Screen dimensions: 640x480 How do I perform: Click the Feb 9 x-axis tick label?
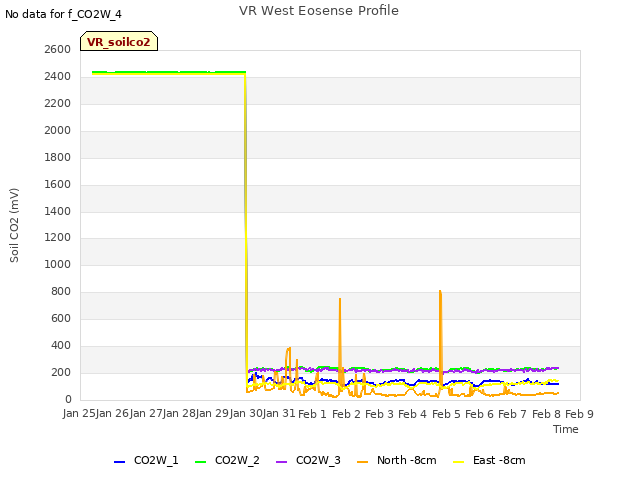click(579, 414)
